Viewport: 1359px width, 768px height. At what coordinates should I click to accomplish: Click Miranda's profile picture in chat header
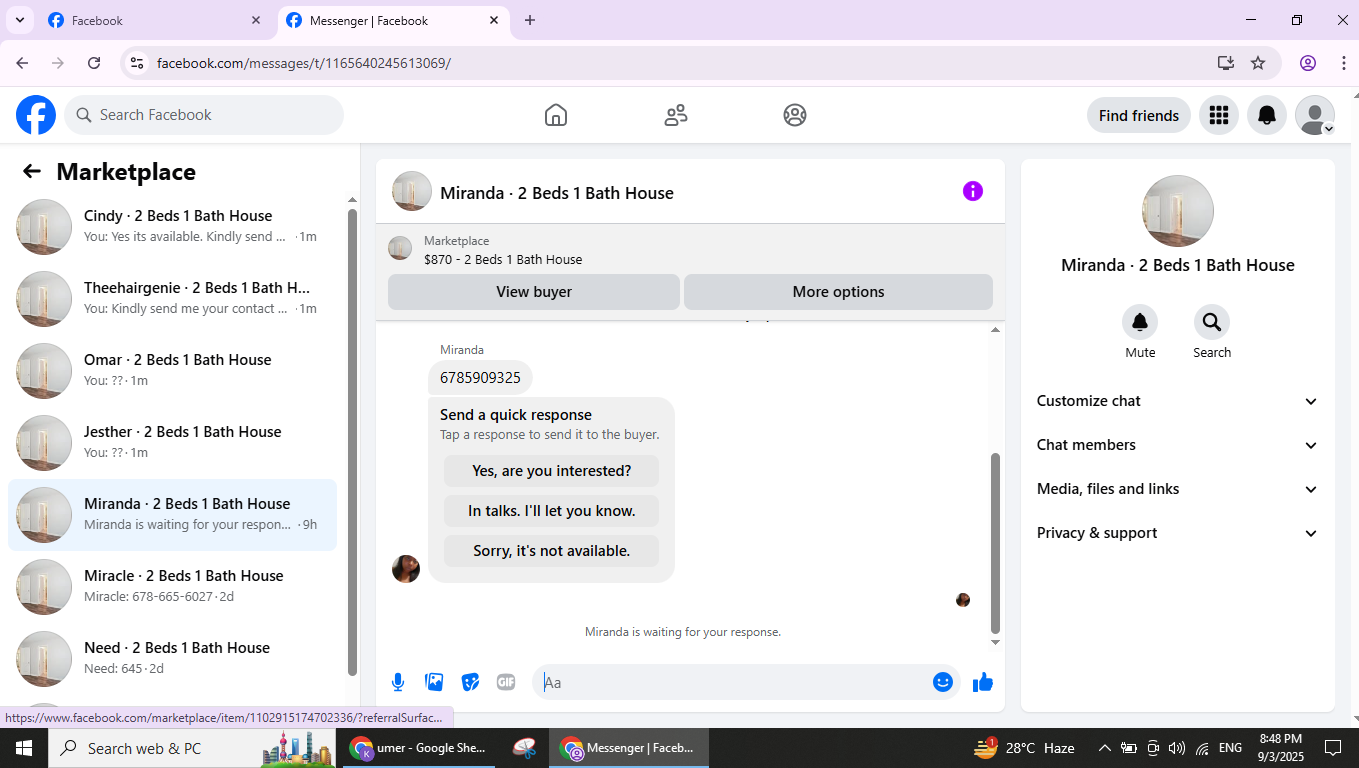click(x=412, y=191)
